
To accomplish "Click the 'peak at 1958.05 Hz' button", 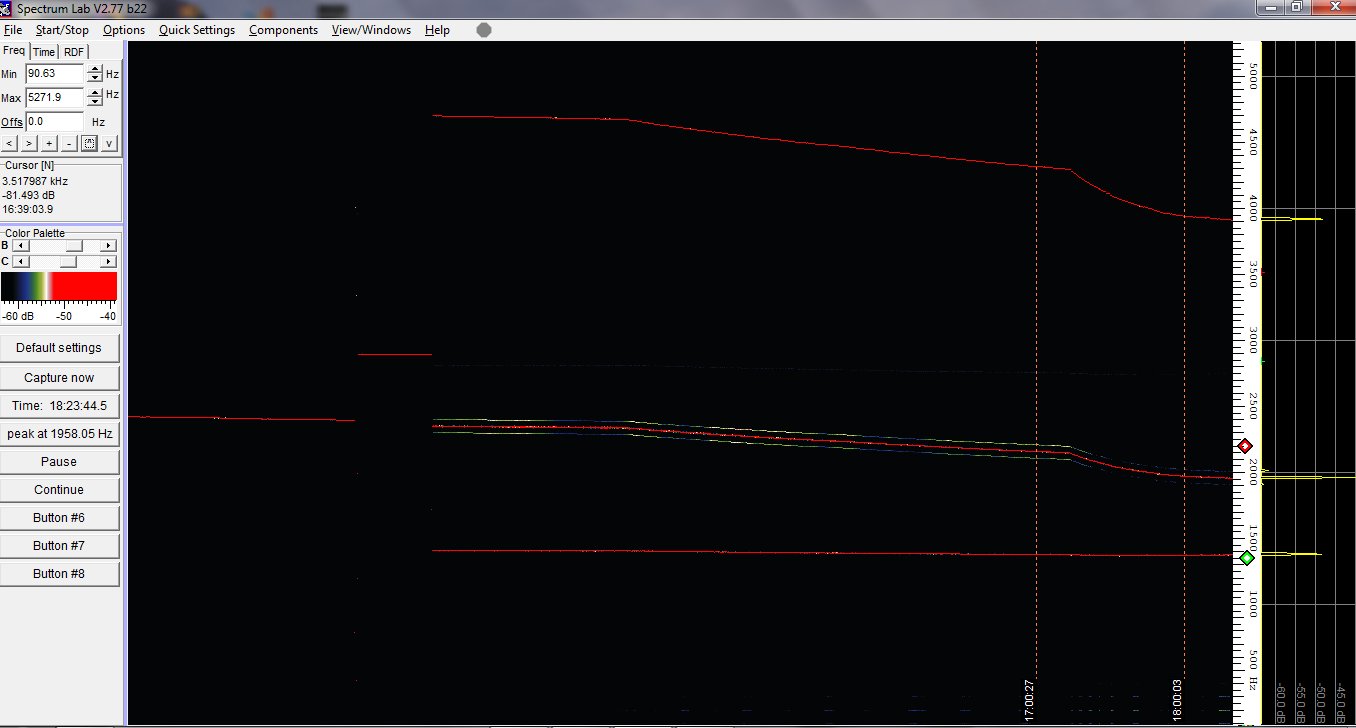I will 59,434.
